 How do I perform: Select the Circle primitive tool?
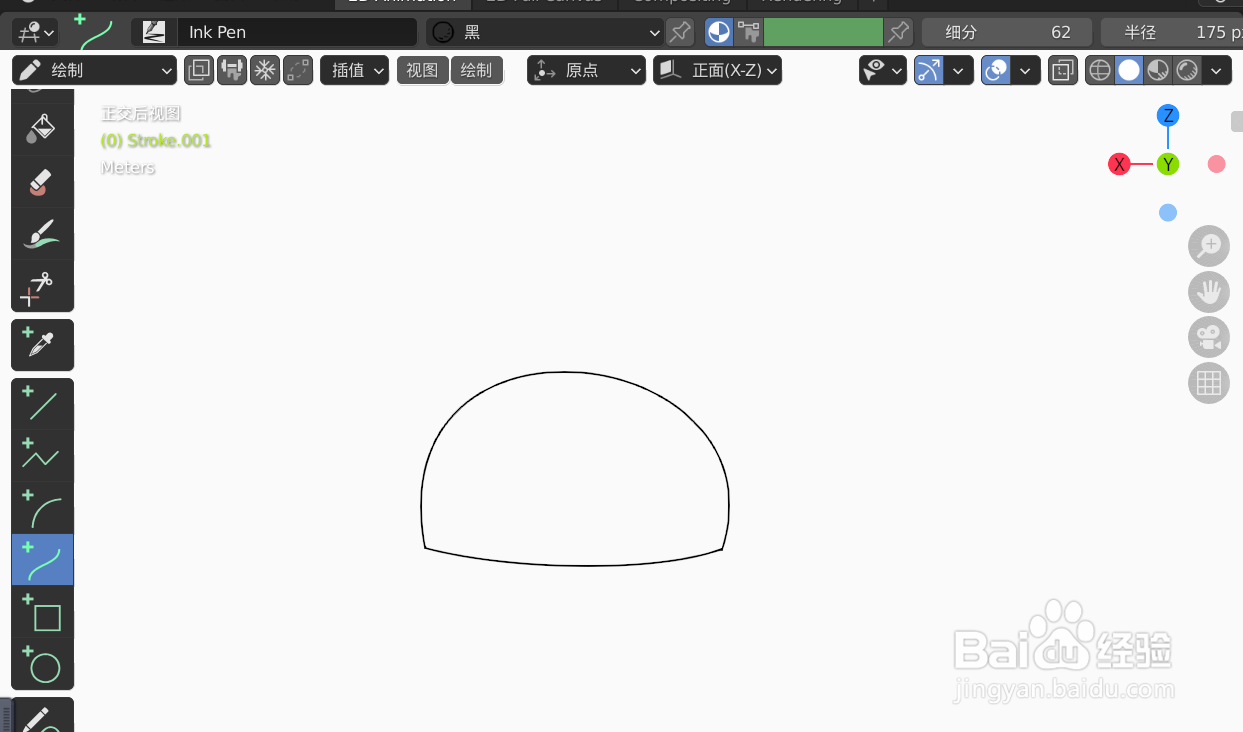pos(42,664)
